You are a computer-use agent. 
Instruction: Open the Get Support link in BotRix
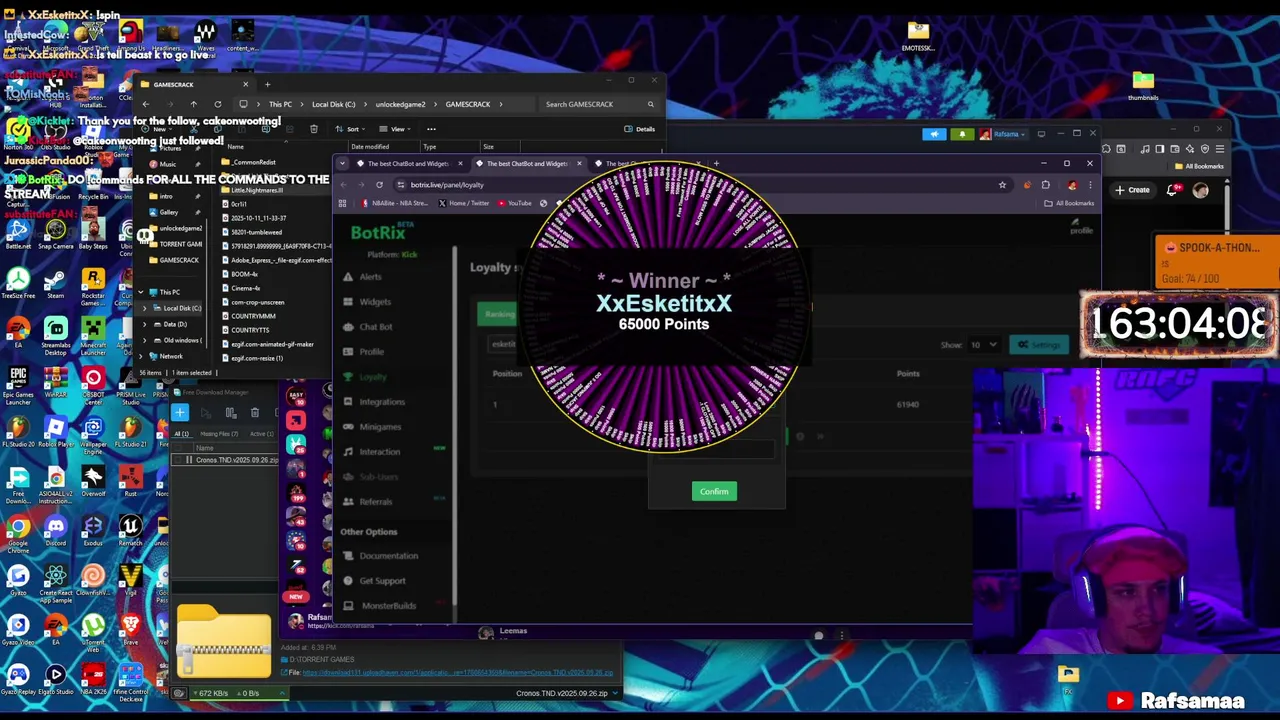click(x=375, y=581)
